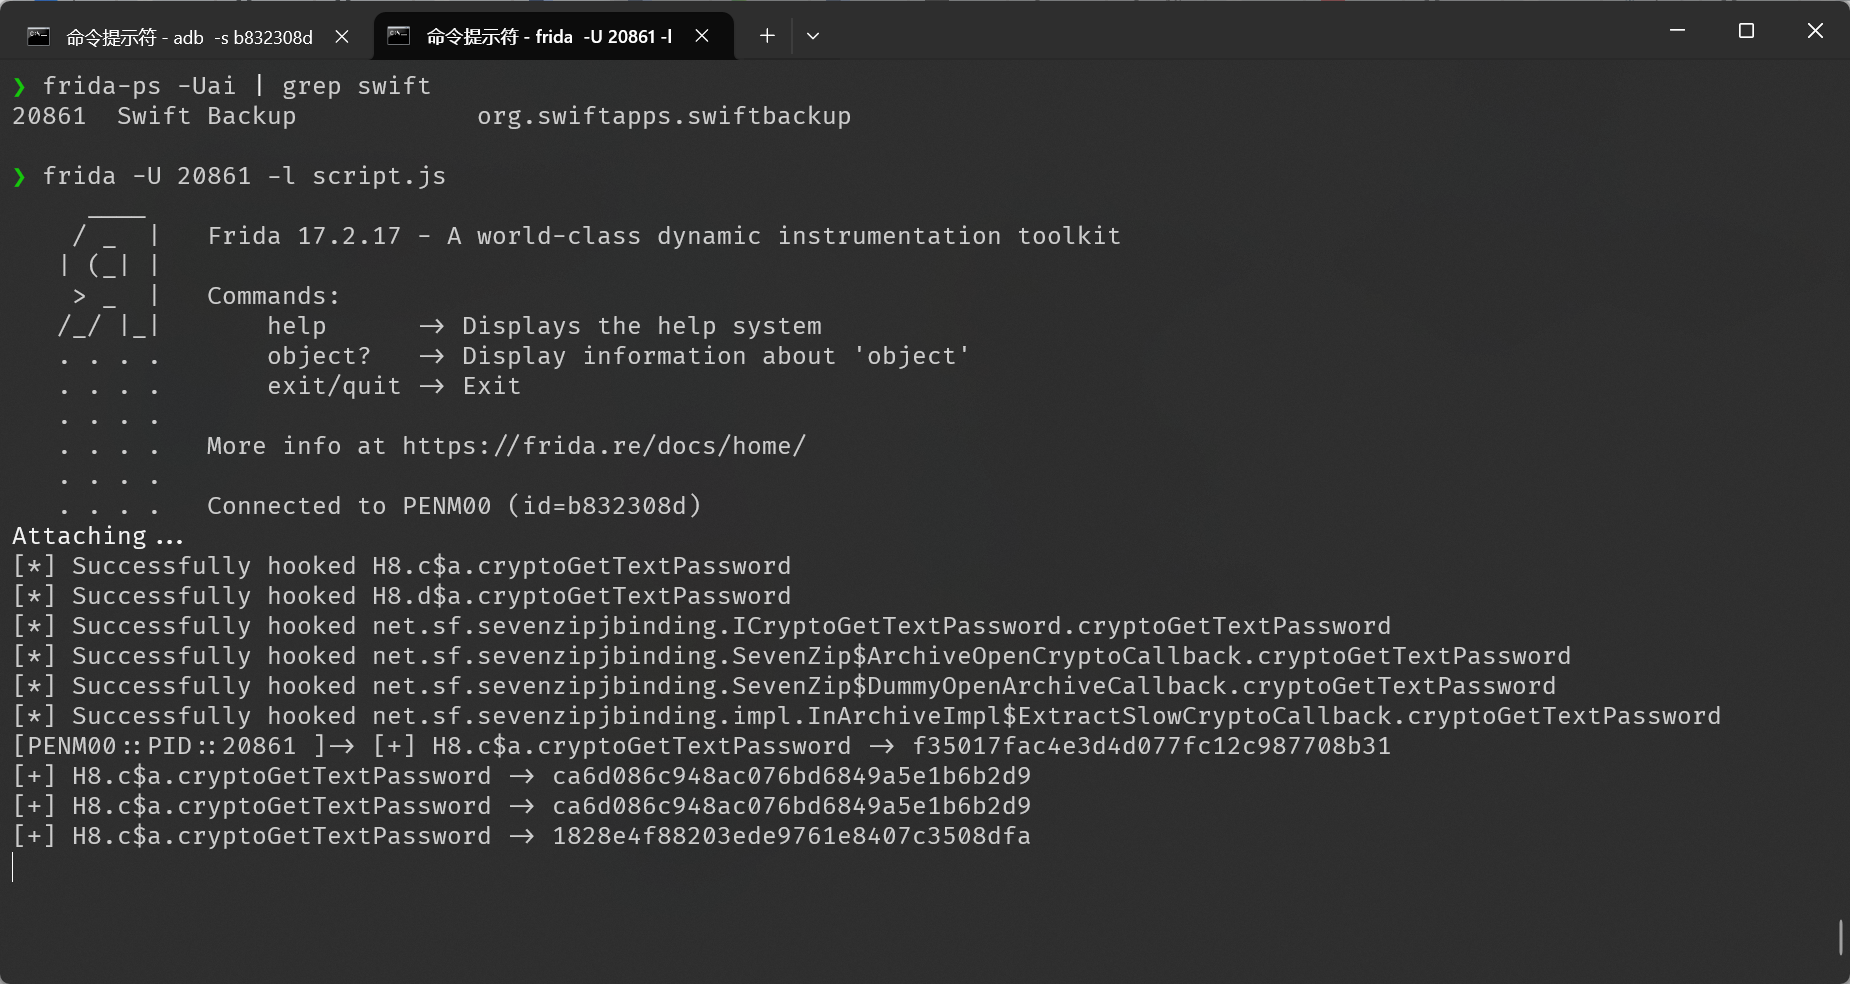The height and width of the screenshot is (984, 1850).
Task: Close the adb -s b832308d tab
Action: pyautogui.click(x=342, y=37)
